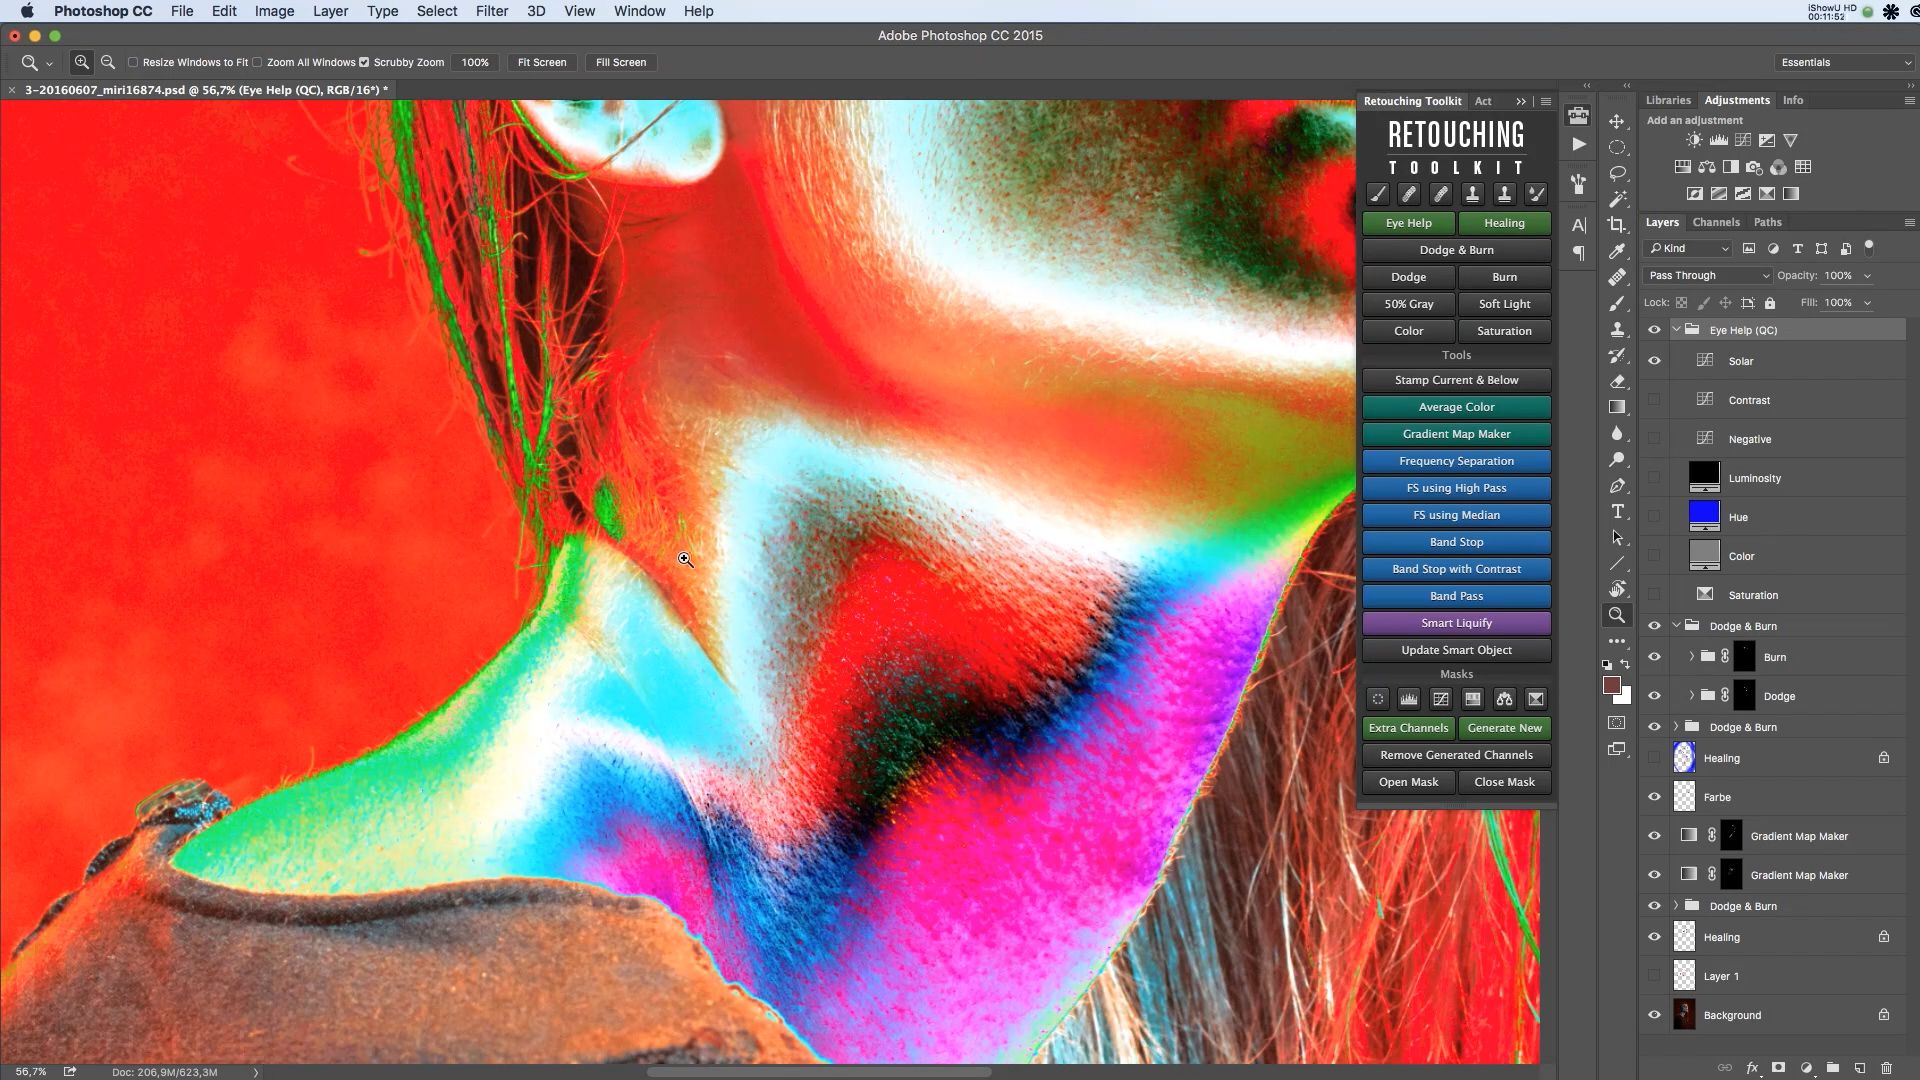The height and width of the screenshot is (1080, 1920).
Task: Click the foreground color swatch
Action: pos(1611,685)
